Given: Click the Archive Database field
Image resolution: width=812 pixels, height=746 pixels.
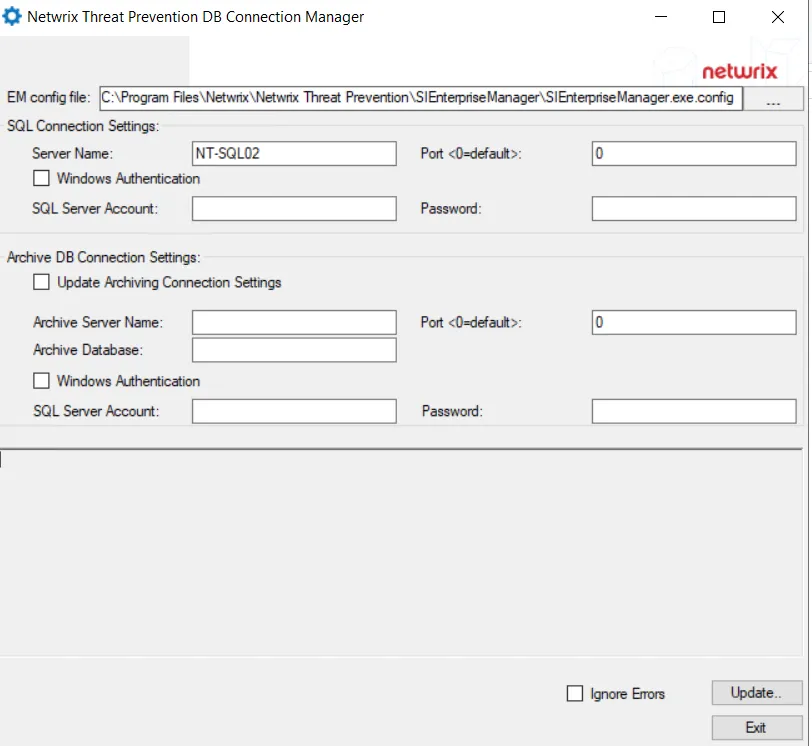Looking at the screenshot, I should 294,350.
